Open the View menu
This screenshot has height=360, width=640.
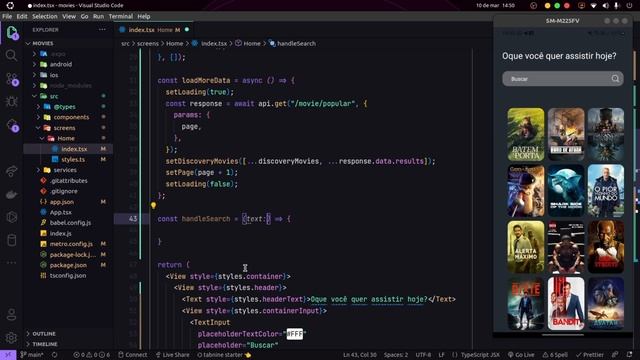click(x=69, y=16)
